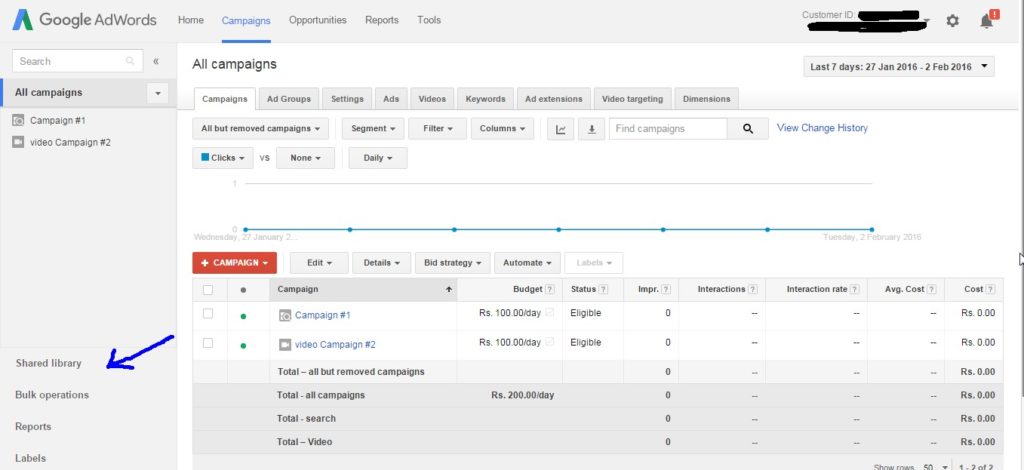Switch to the Keywords tab

485,99
